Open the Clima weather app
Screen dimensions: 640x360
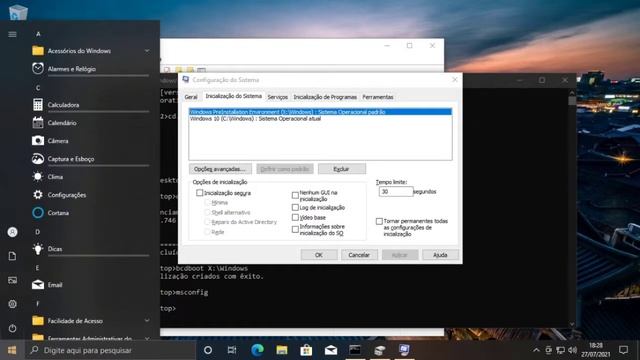click(x=91, y=177)
